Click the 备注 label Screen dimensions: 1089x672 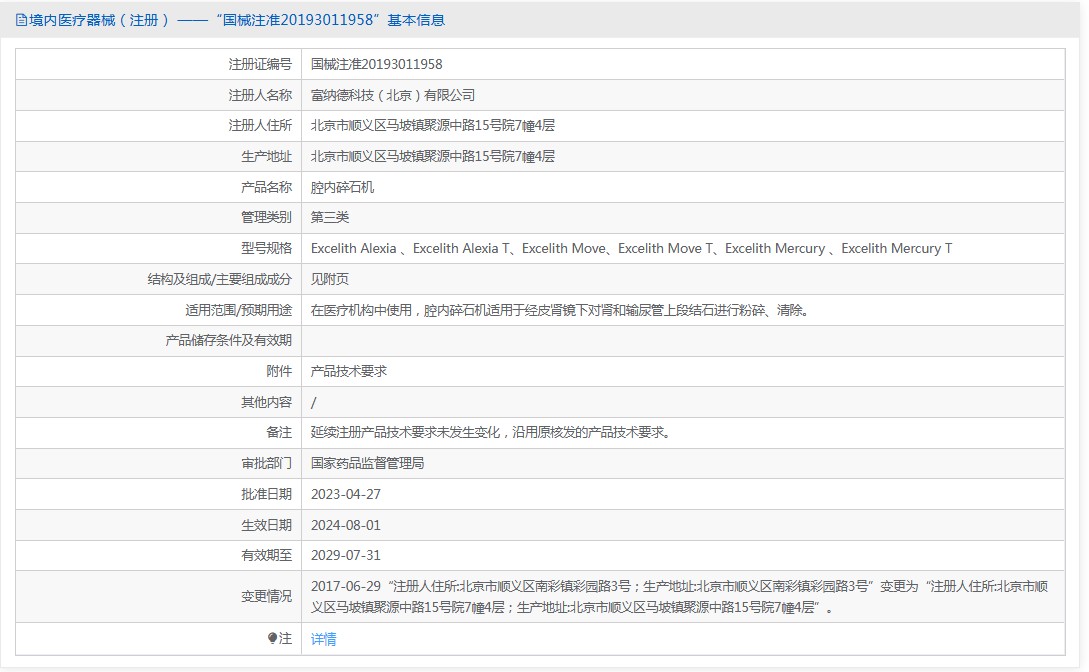tap(279, 432)
